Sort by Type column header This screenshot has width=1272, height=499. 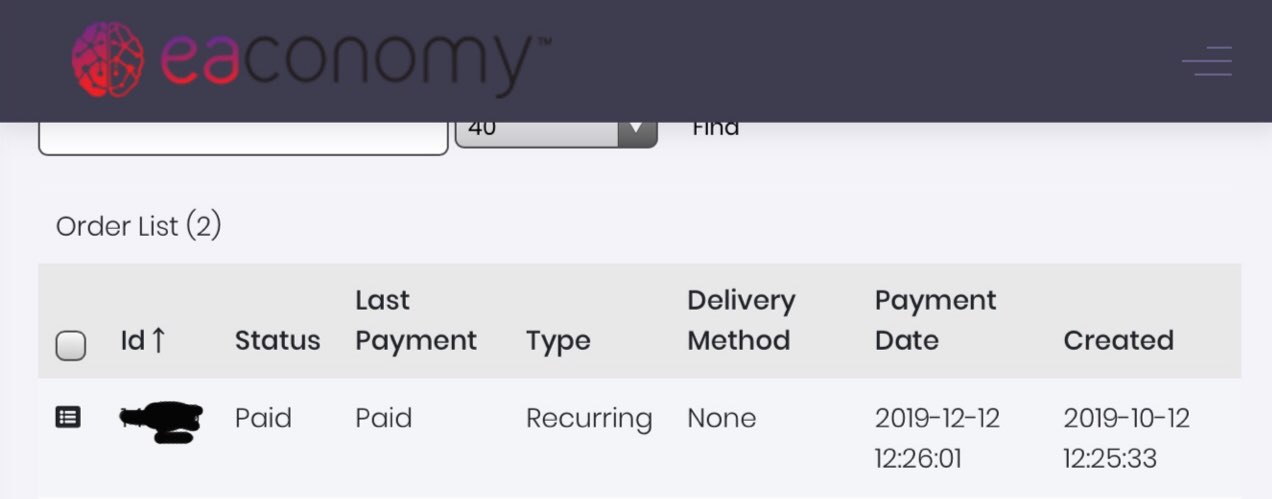pos(558,342)
